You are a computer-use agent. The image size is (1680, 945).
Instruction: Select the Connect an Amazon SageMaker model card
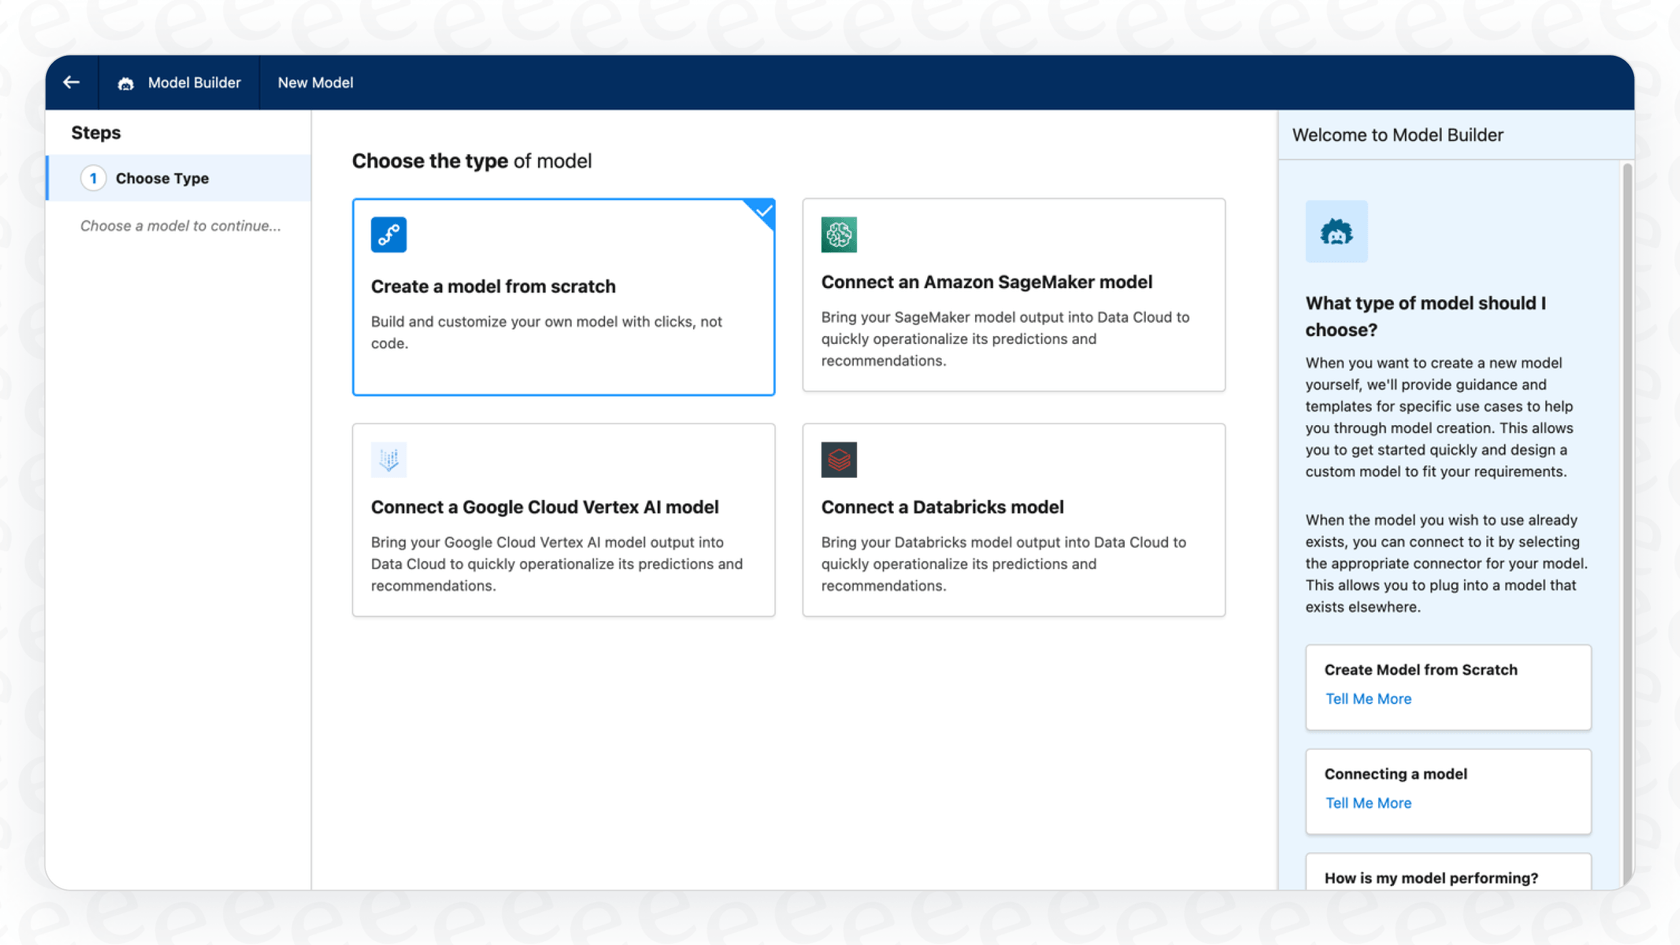pyautogui.click(x=1013, y=295)
